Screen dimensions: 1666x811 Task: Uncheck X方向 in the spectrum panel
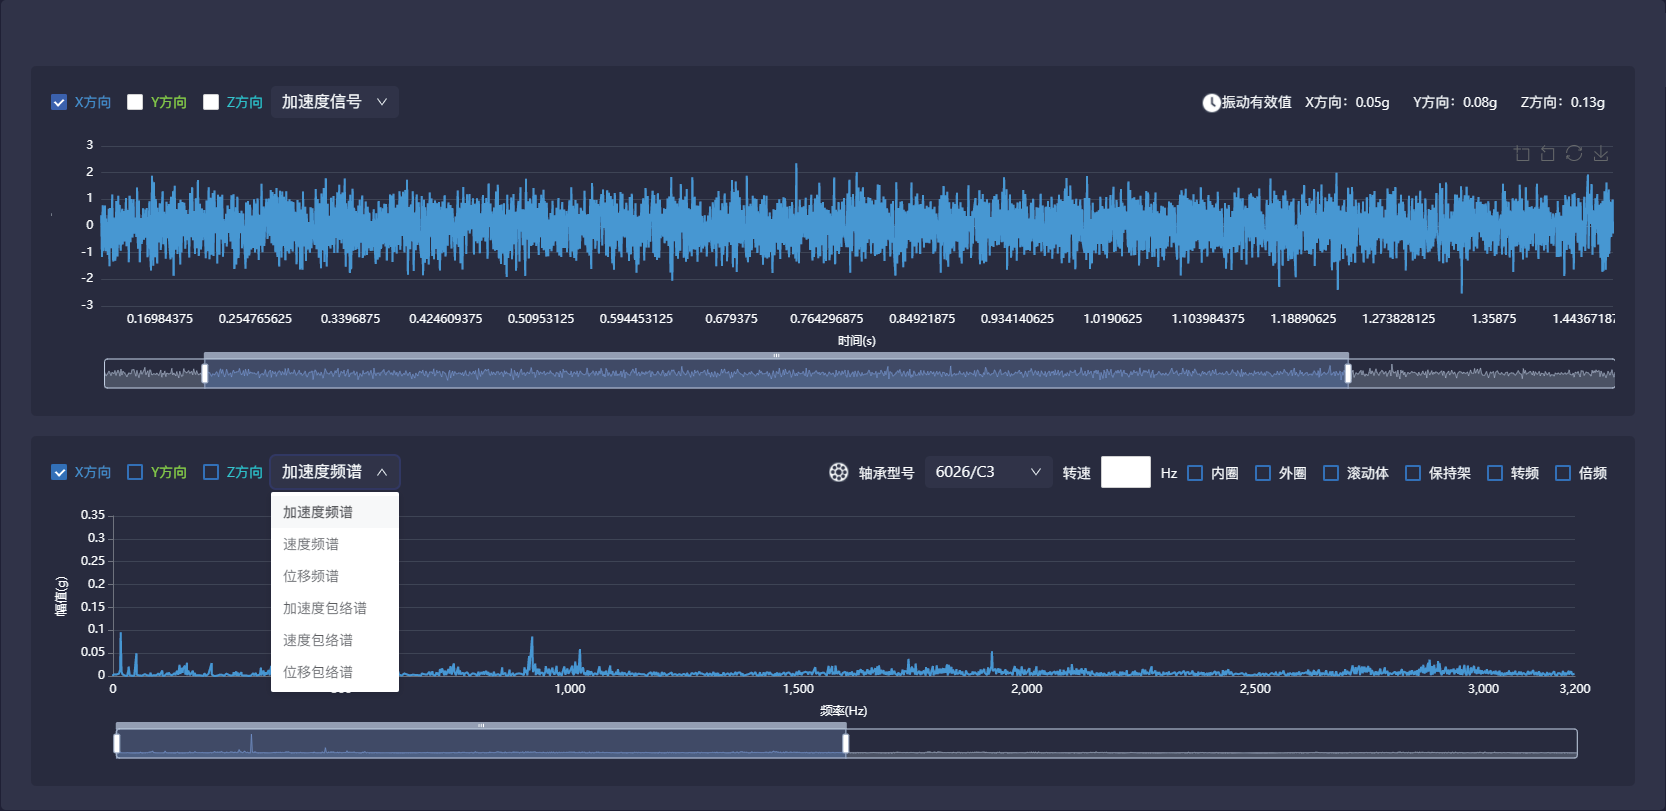59,472
